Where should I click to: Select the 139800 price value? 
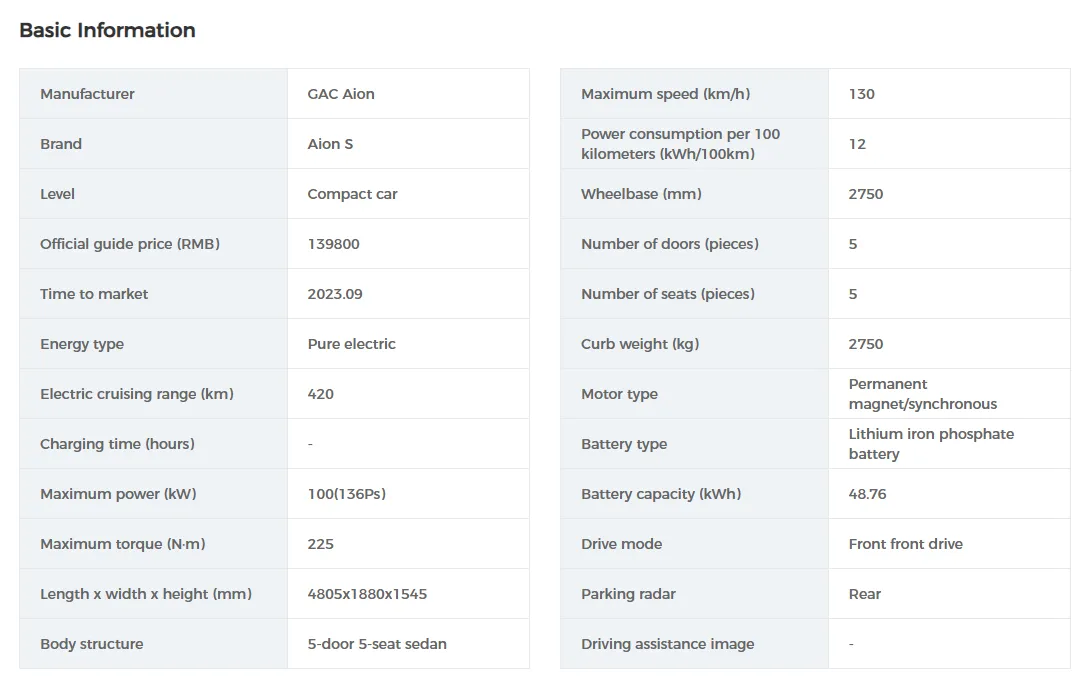pos(333,244)
